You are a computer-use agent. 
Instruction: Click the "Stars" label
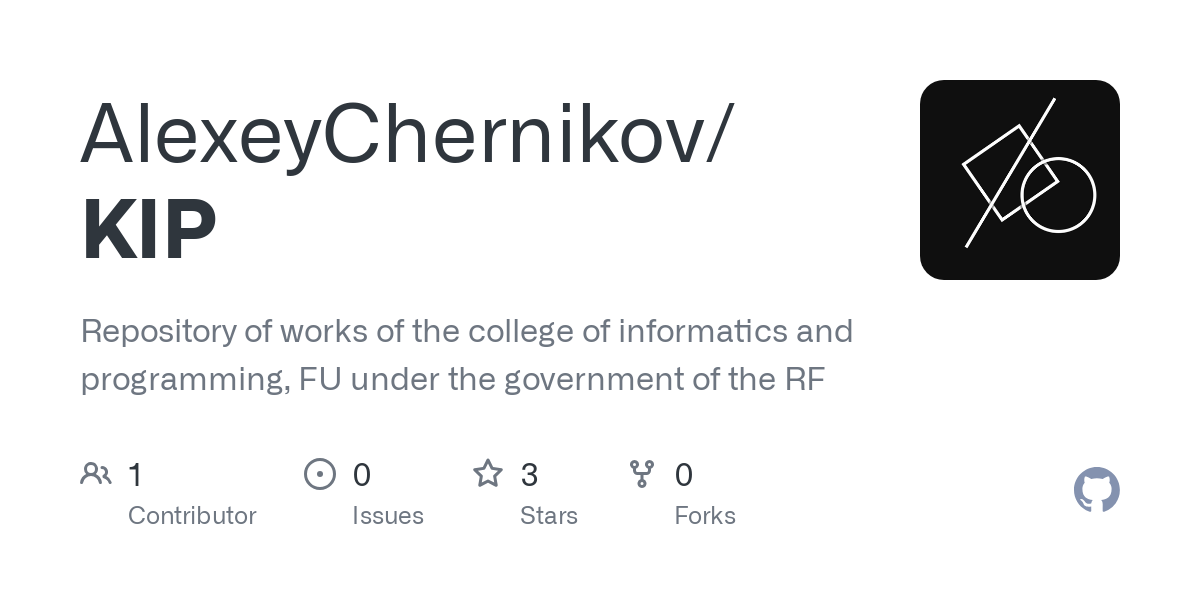point(549,516)
